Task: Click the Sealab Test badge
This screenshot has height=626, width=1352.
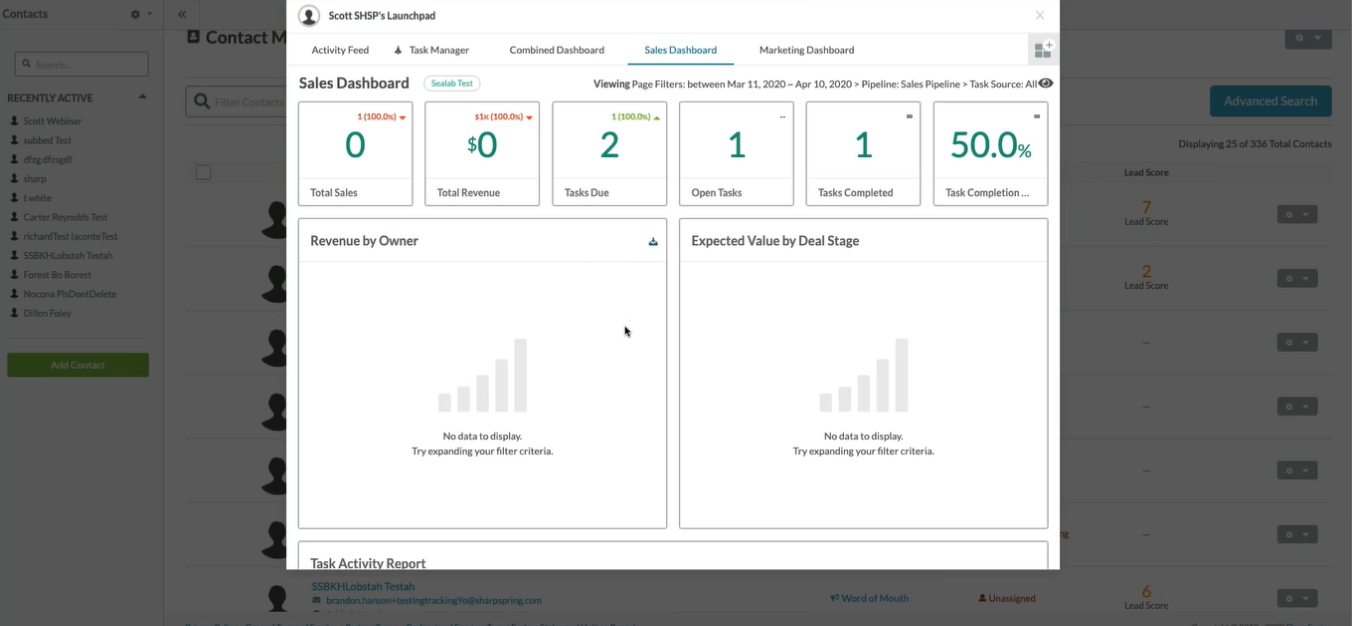Action: tap(452, 84)
